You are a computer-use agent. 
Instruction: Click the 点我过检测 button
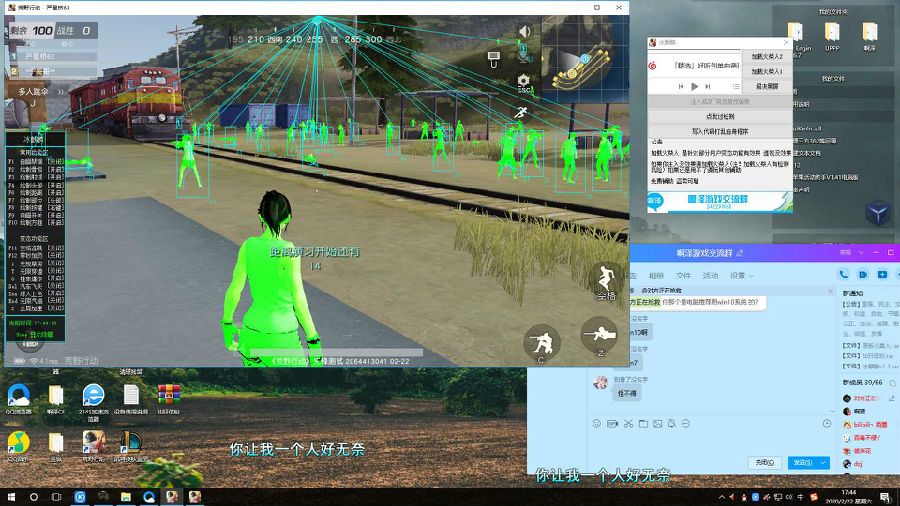(x=719, y=117)
